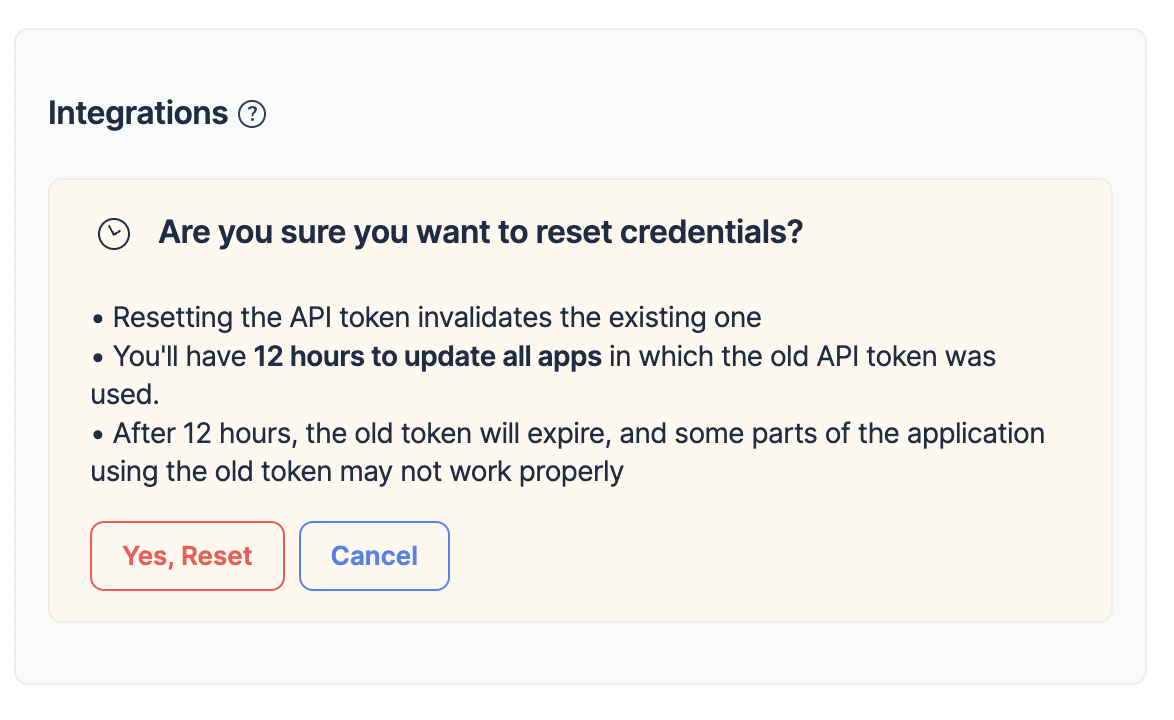The height and width of the screenshot is (720, 1174).
Task: Click the clock icon in the warning
Action: coord(114,234)
